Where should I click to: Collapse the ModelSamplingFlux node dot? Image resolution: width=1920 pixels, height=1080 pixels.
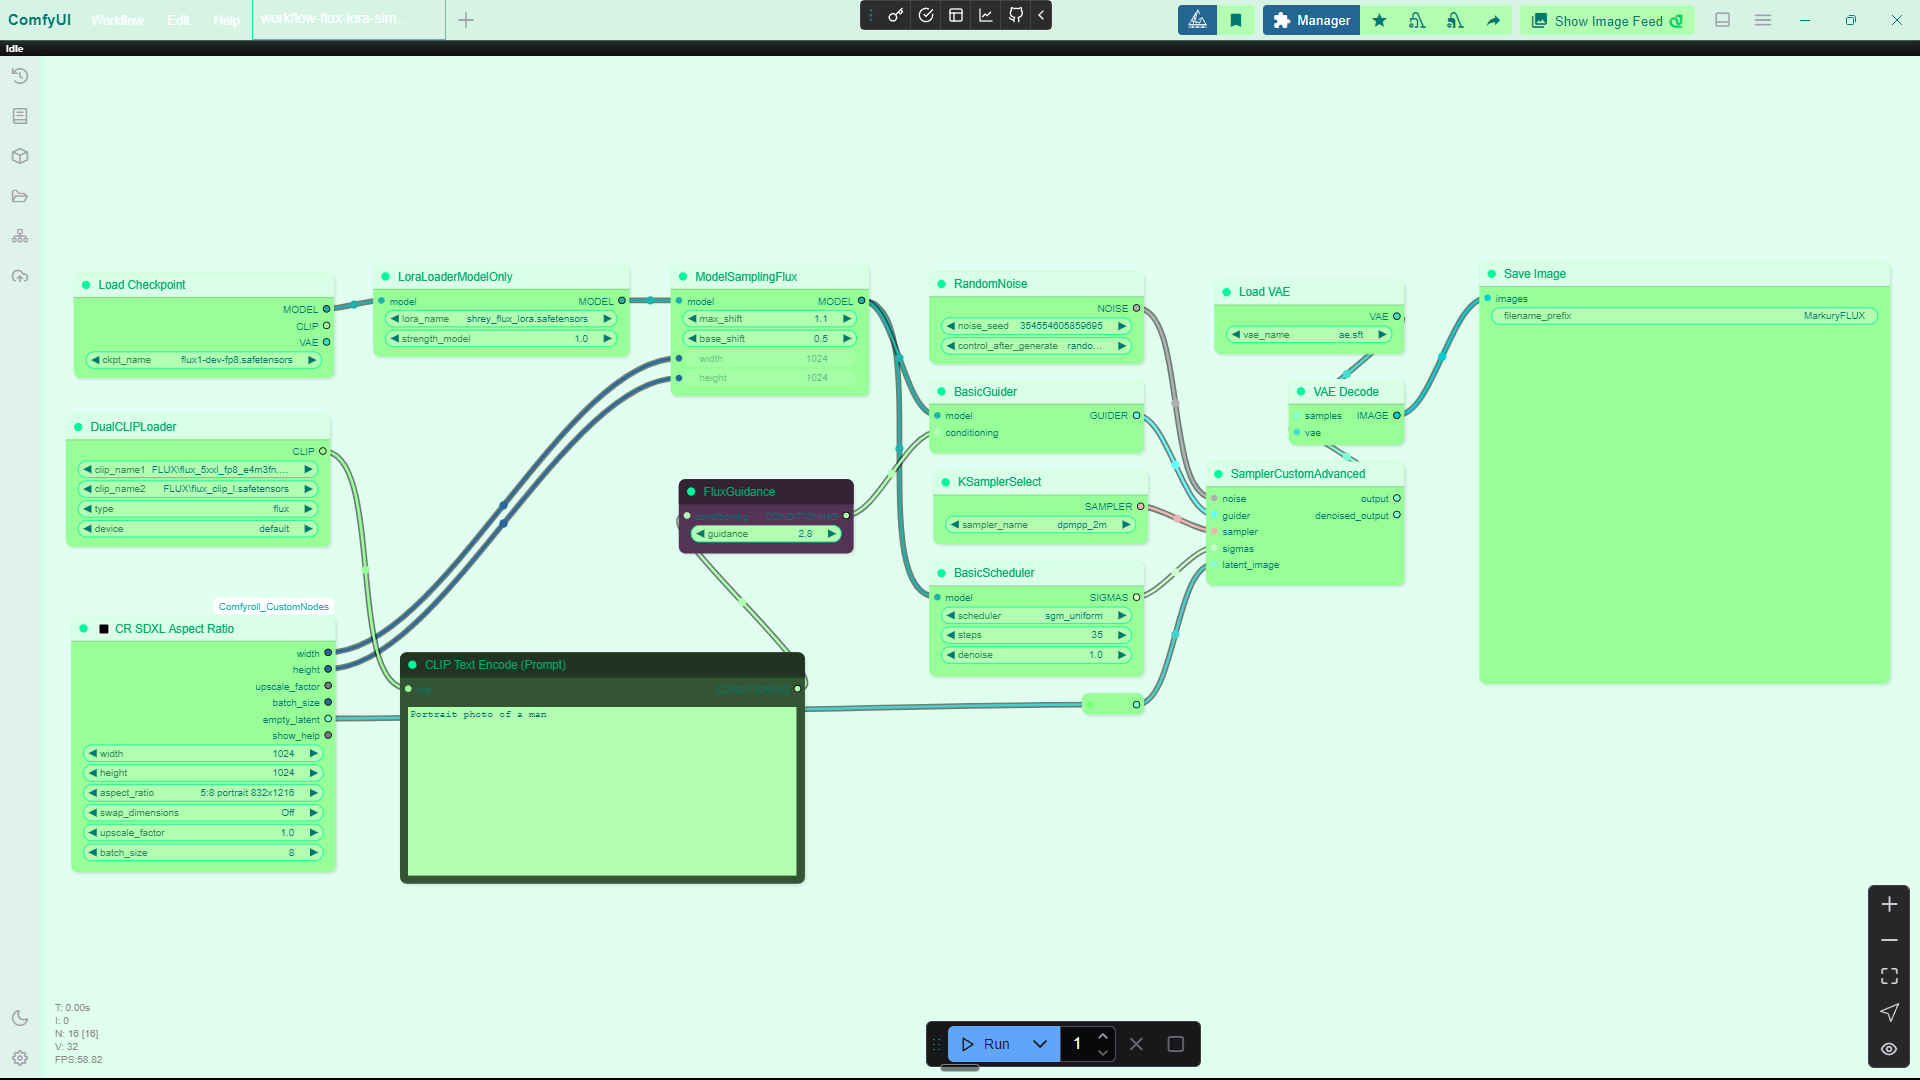point(683,277)
